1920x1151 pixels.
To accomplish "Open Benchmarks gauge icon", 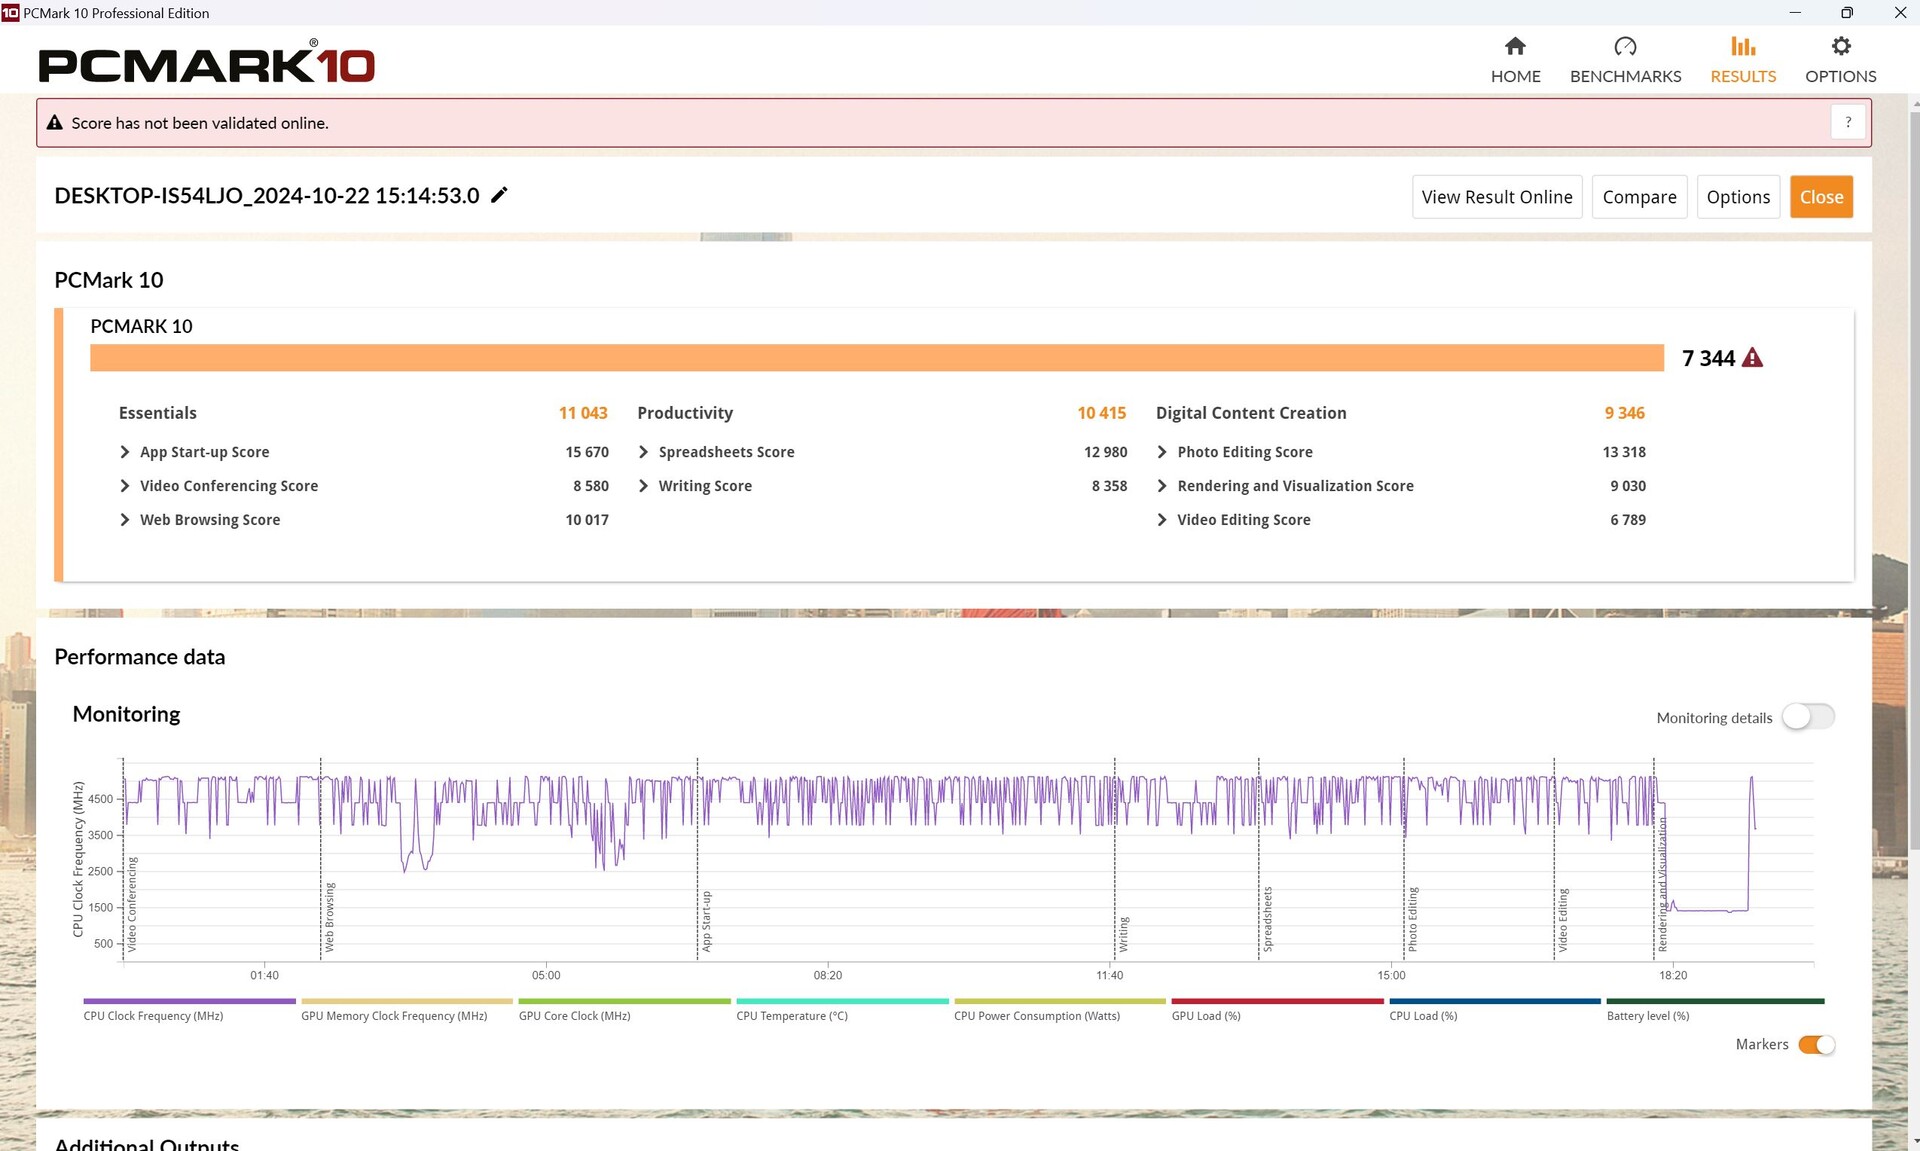I will [1625, 46].
